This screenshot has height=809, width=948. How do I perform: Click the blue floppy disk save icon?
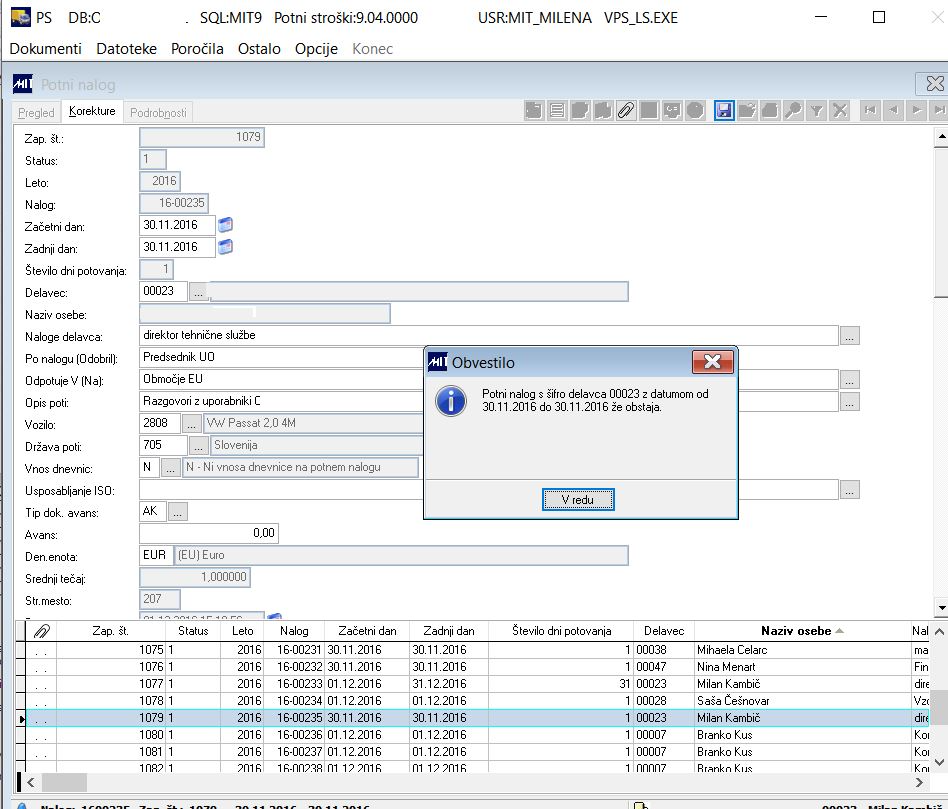[x=725, y=111]
